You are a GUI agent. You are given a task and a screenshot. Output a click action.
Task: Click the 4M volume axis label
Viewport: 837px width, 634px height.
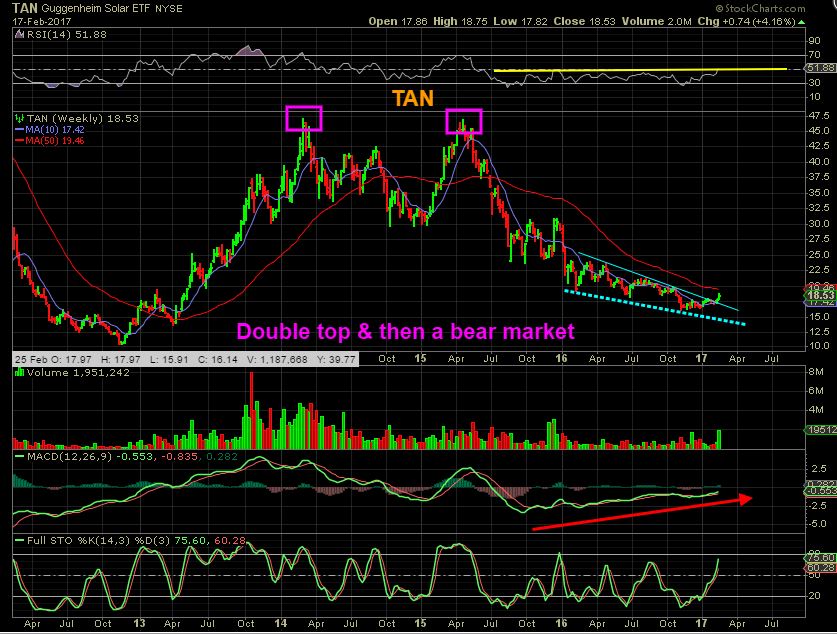click(x=816, y=410)
